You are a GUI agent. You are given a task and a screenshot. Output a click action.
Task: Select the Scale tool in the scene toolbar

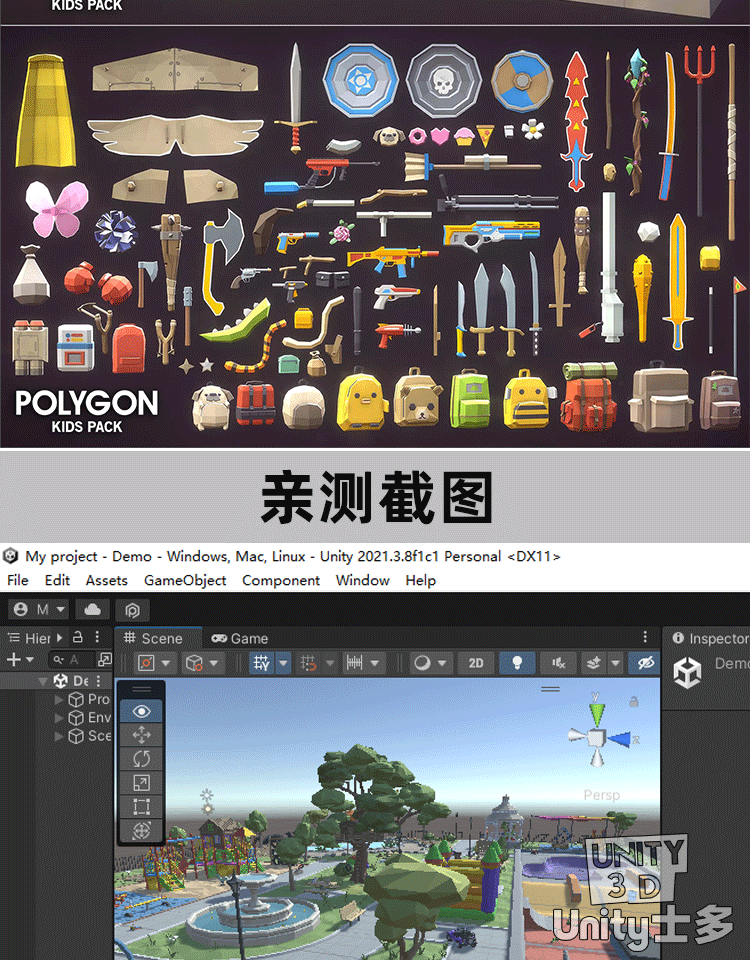(141, 783)
